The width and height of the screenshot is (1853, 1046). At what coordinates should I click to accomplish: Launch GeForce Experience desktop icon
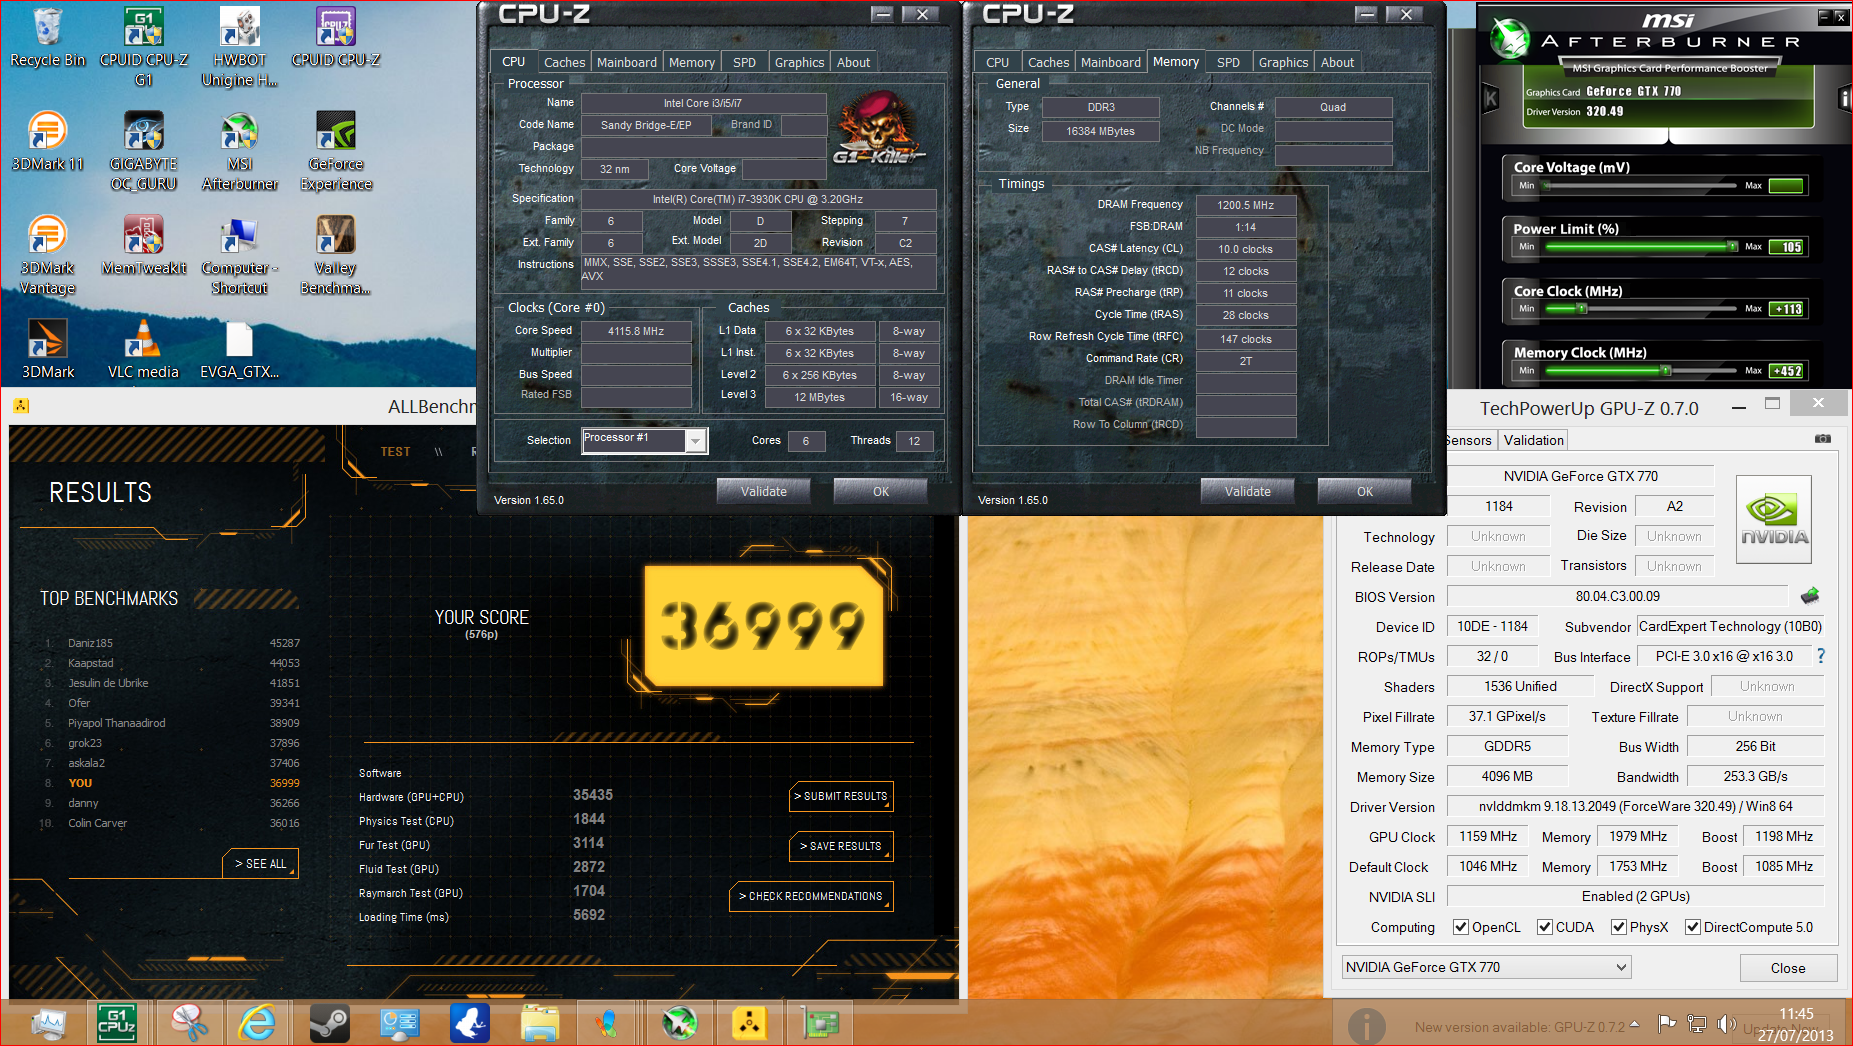336,150
